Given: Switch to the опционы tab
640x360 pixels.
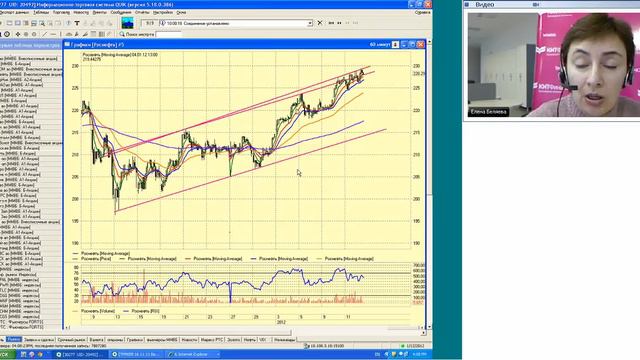Looking at the screenshot, I should 115,340.
